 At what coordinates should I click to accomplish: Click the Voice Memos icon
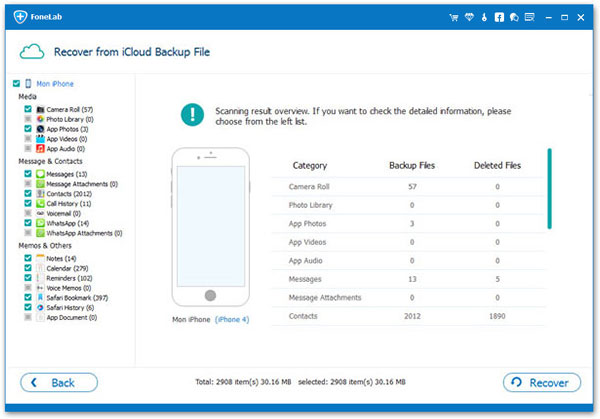[40, 288]
